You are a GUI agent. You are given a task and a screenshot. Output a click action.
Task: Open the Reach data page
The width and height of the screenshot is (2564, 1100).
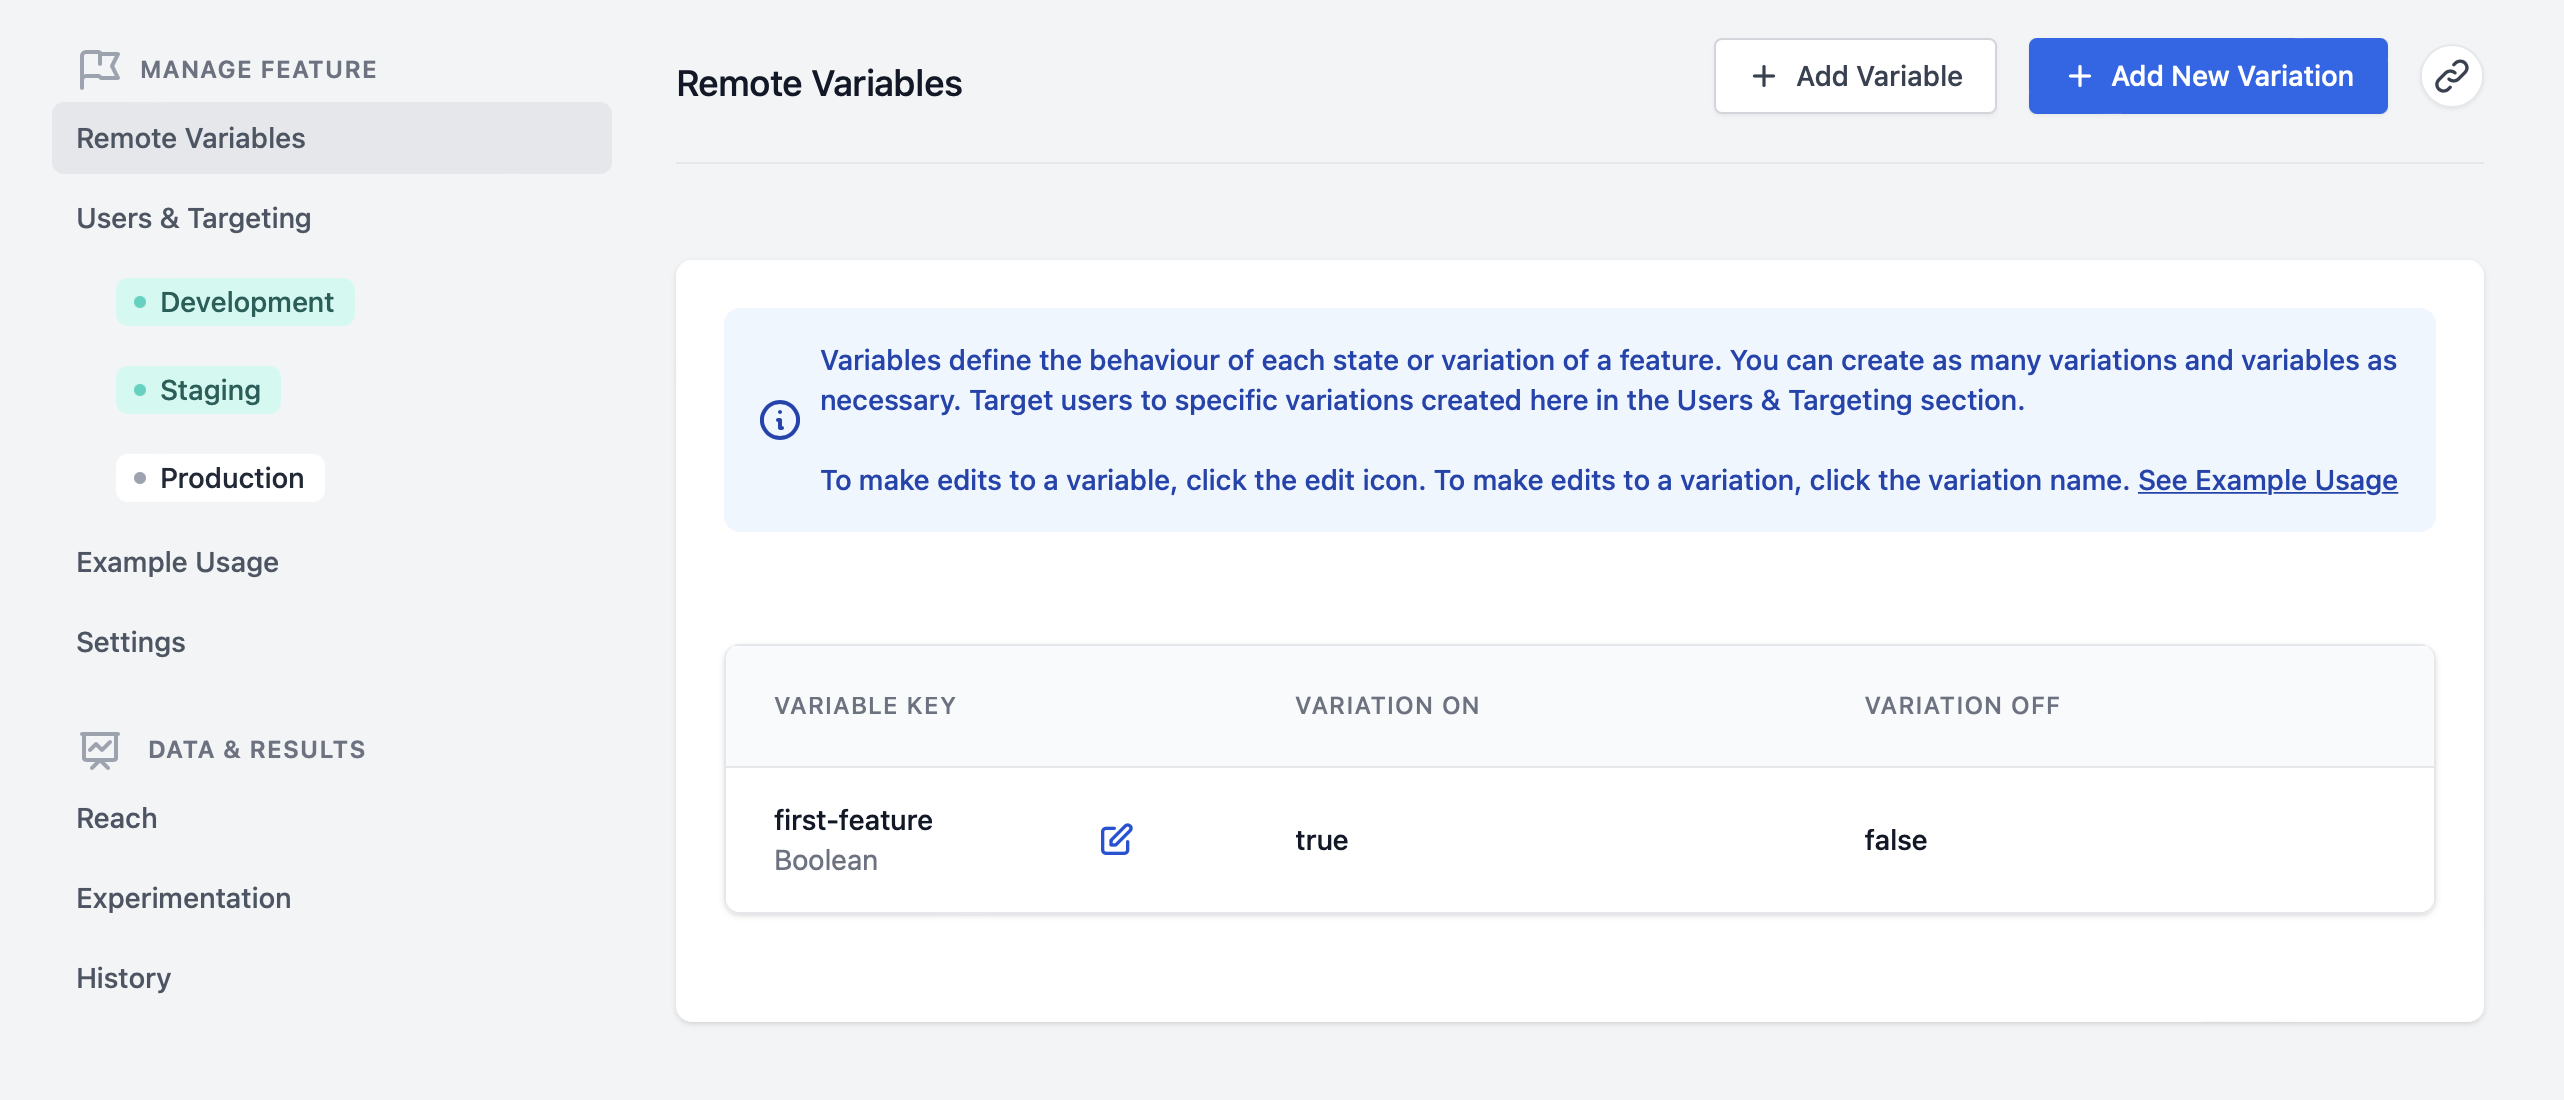click(x=117, y=818)
